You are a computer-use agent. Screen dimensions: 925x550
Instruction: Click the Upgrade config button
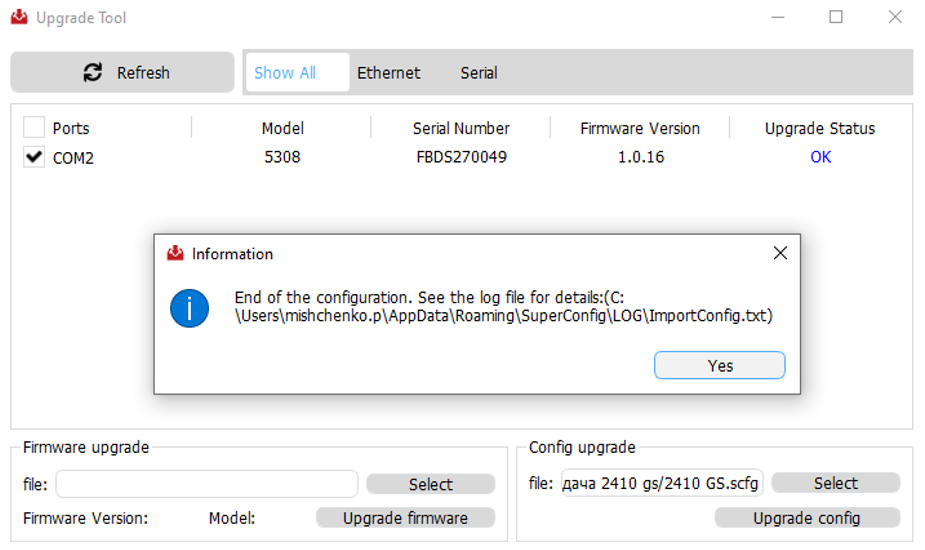806,518
